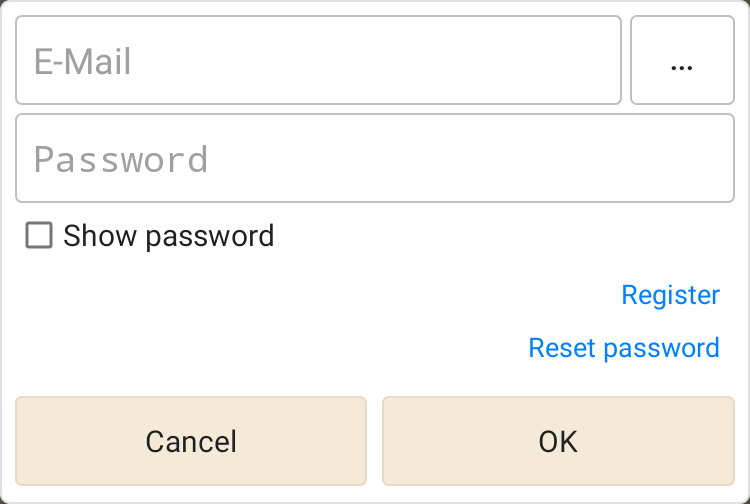Click the square Show password box
Image resolution: width=750 pixels, height=504 pixels.
point(39,236)
